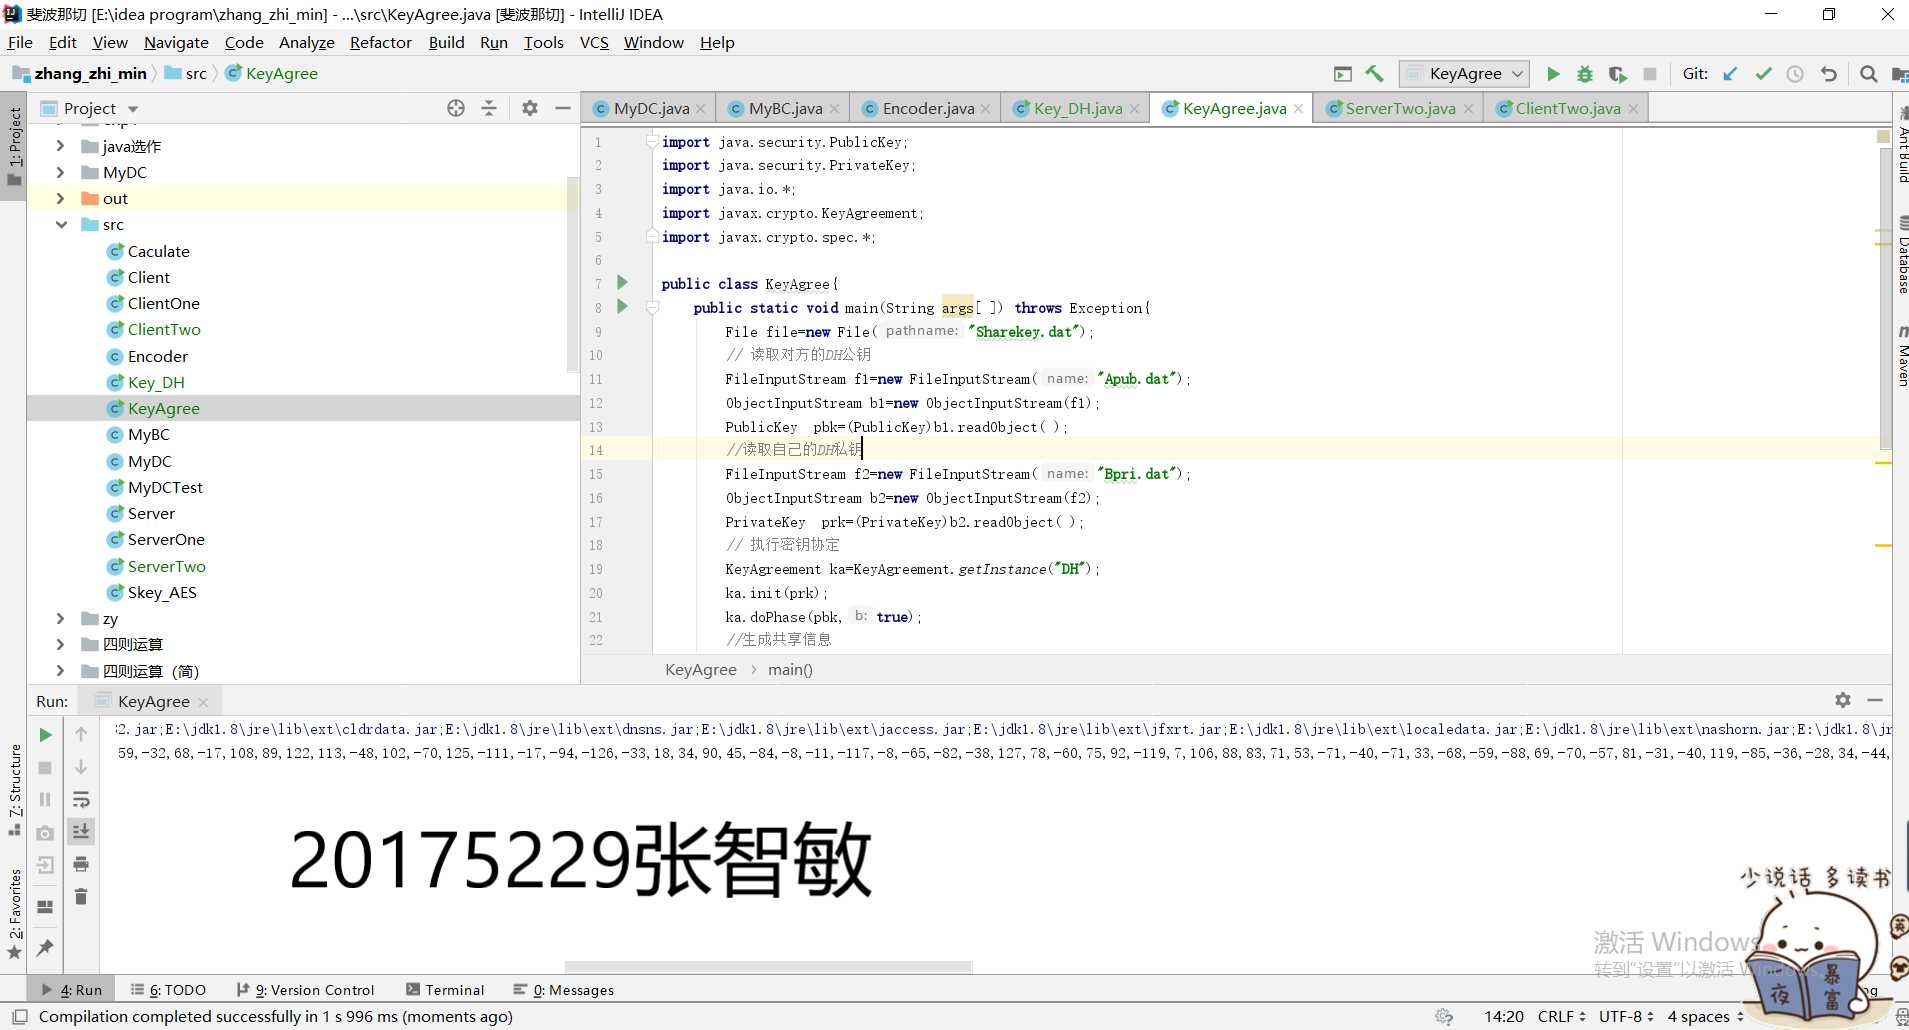Close the ClientTwo.java tab
The image size is (1909, 1030).
click(1633, 109)
